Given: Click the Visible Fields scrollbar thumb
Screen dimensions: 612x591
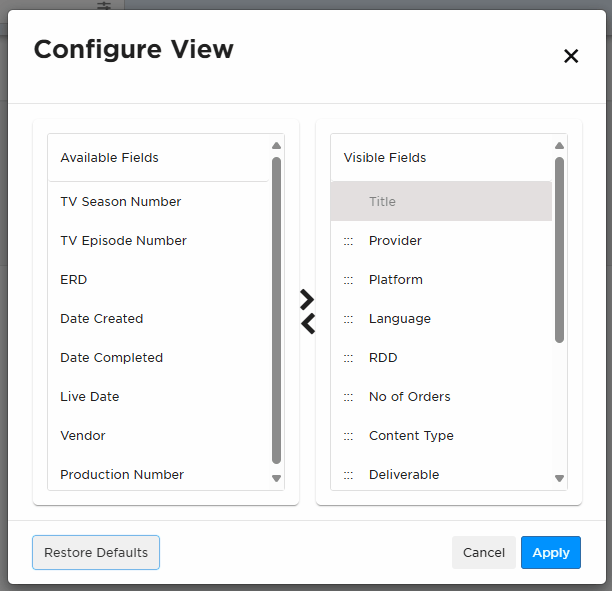Looking at the screenshot, I should (559, 250).
